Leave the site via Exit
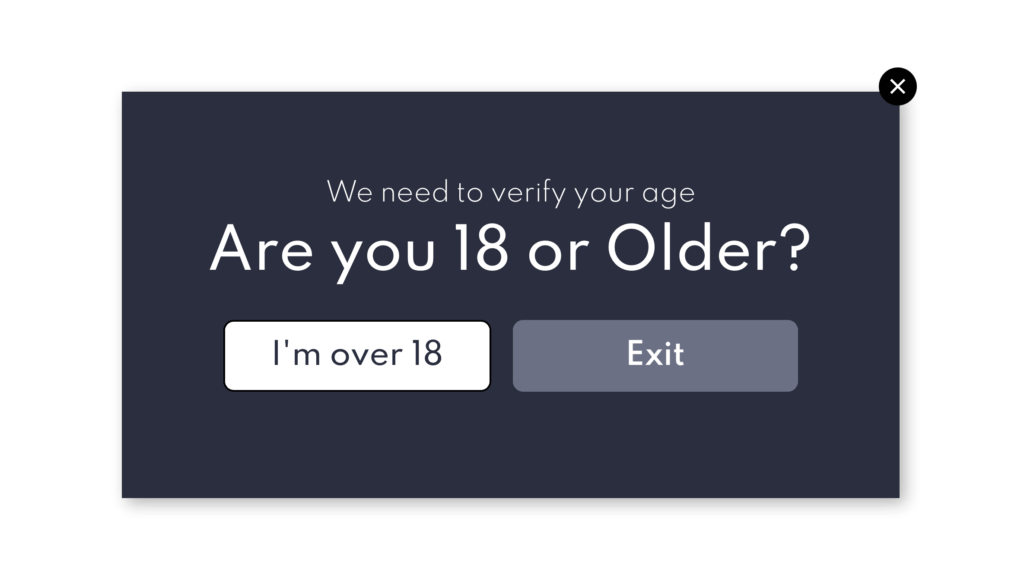 pyautogui.click(x=655, y=356)
